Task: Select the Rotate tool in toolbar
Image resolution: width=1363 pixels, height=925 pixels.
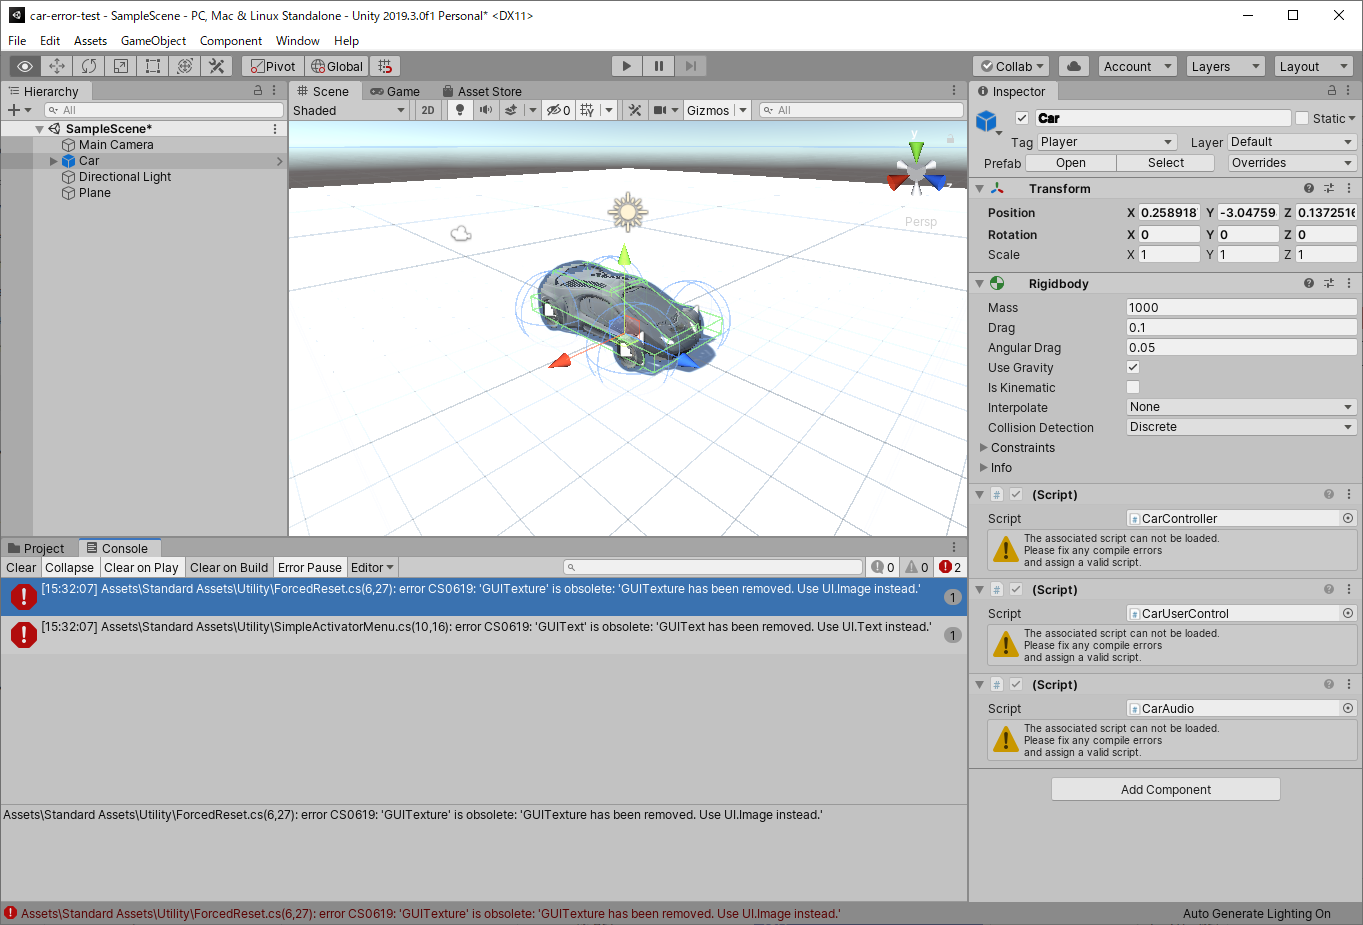Action: point(89,66)
